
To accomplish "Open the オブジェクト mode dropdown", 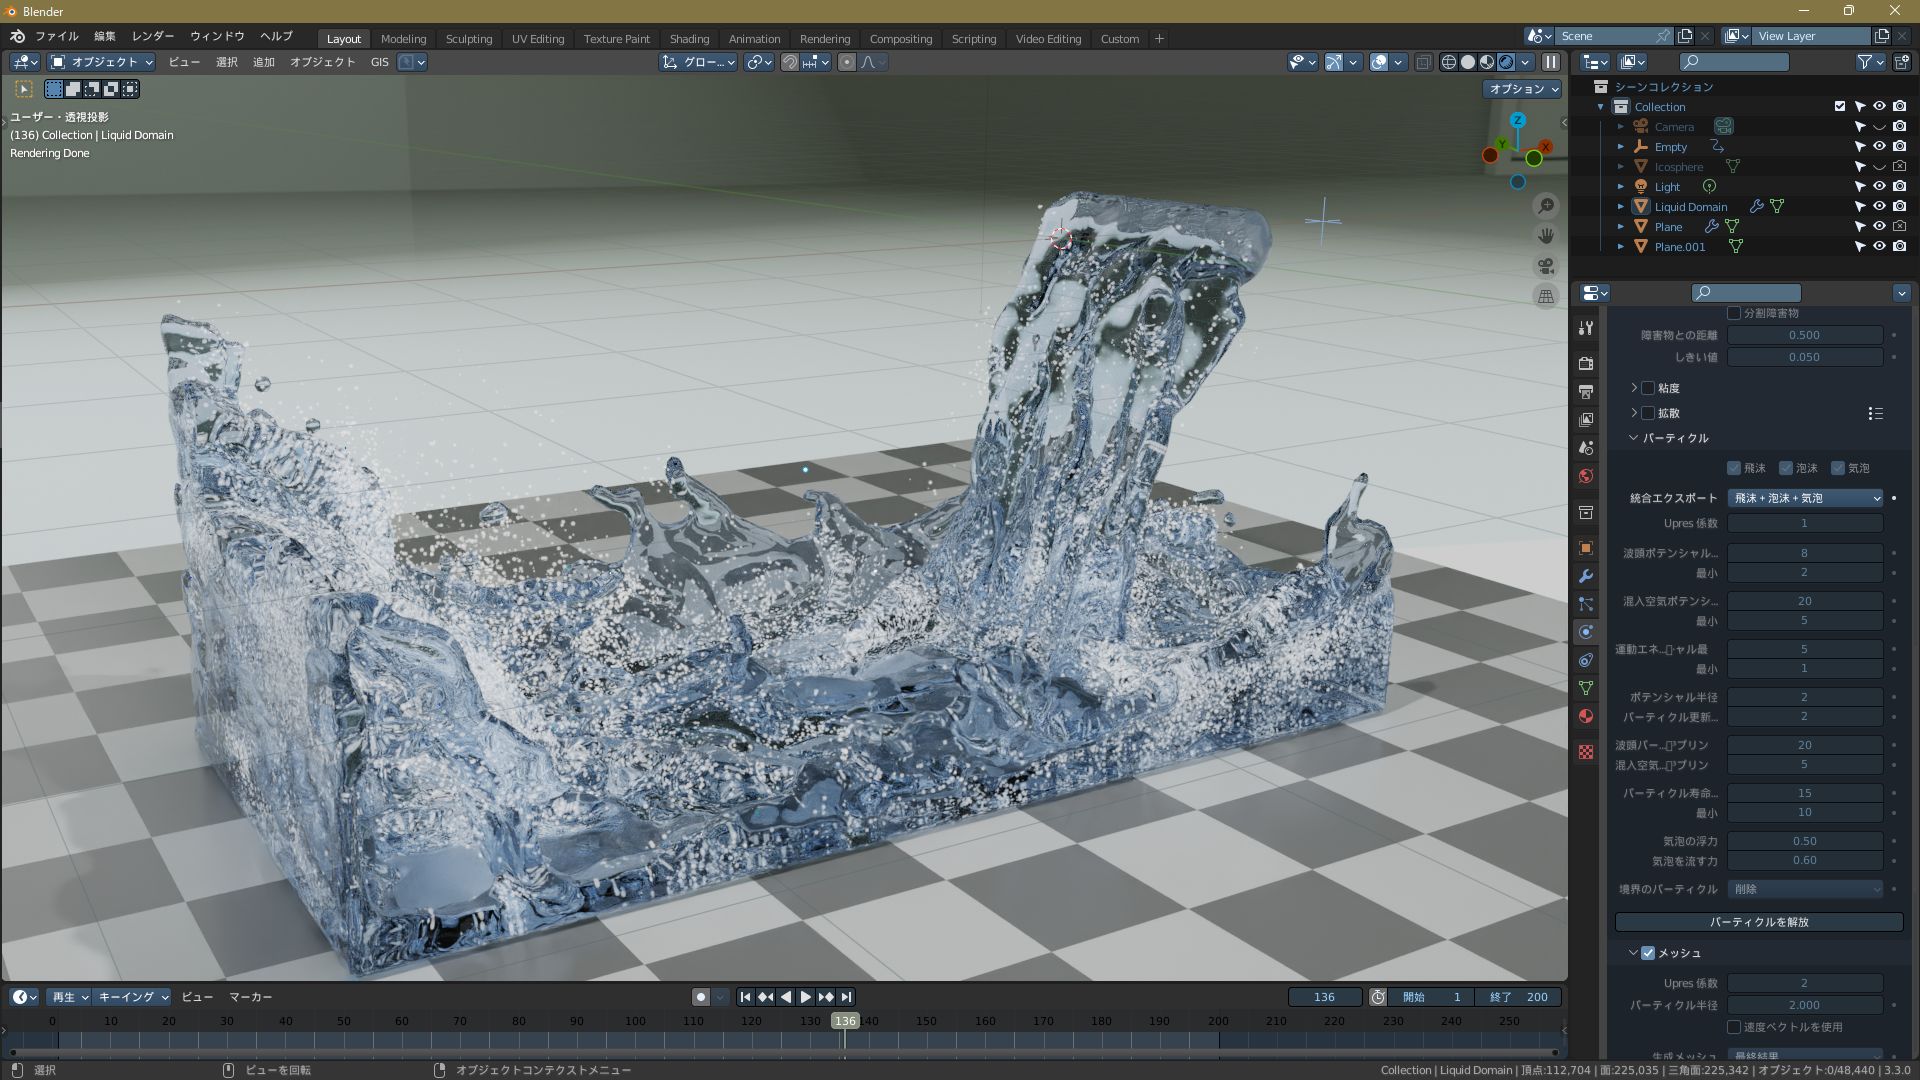I will click(x=103, y=62).
